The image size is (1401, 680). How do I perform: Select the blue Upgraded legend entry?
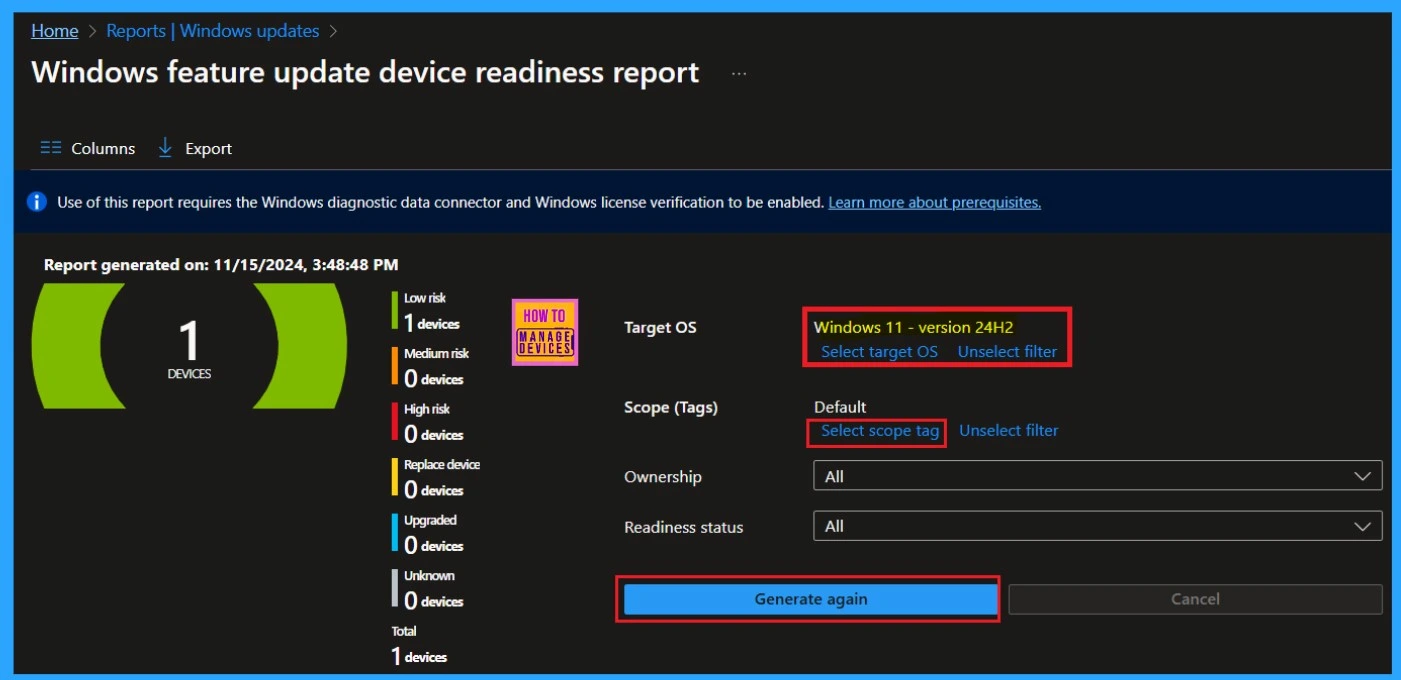(427, 534)
